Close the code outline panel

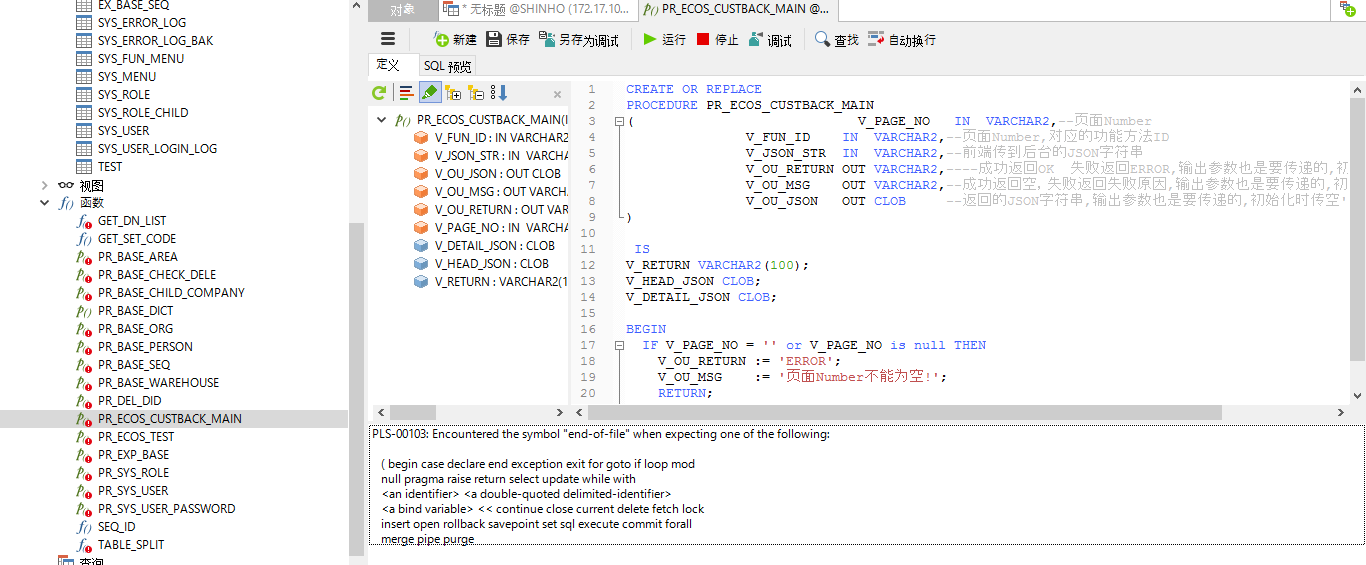click(557, 94)
